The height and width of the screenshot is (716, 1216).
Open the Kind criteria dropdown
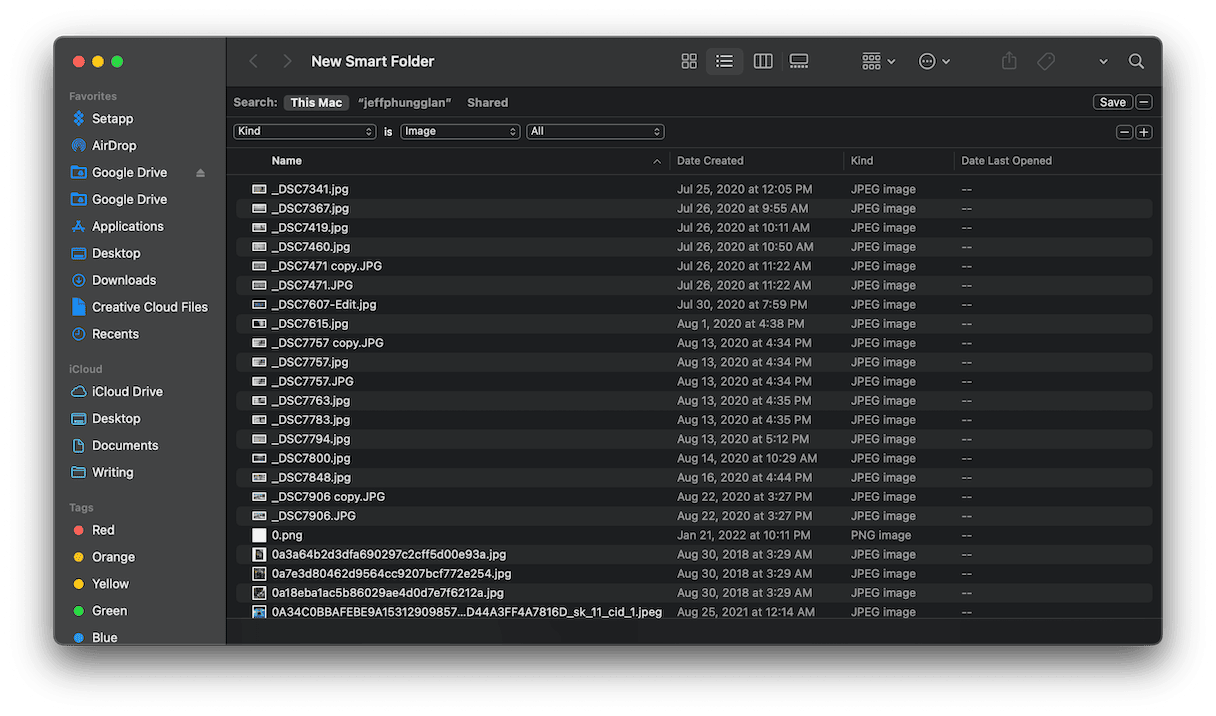tap(304, 131)
